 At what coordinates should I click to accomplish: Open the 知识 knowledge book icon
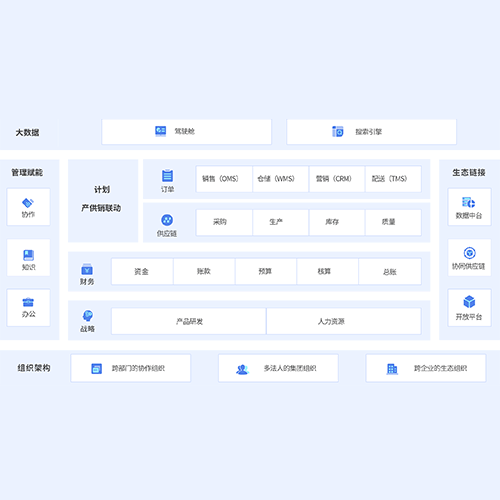[x=28, y=255]
